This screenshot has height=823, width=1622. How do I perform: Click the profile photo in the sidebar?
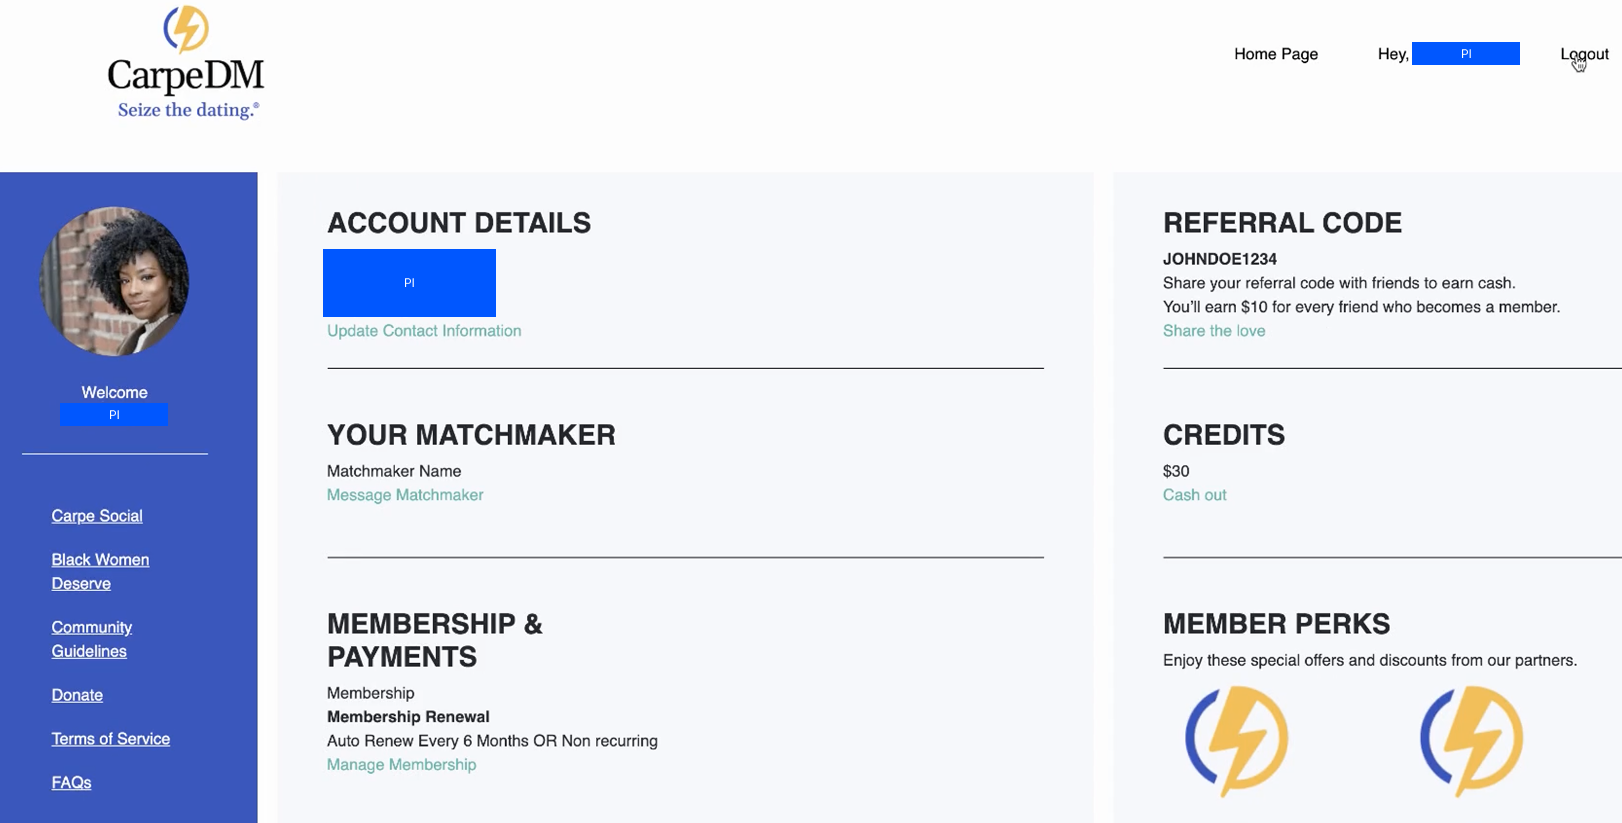click(x=113, y=281)
